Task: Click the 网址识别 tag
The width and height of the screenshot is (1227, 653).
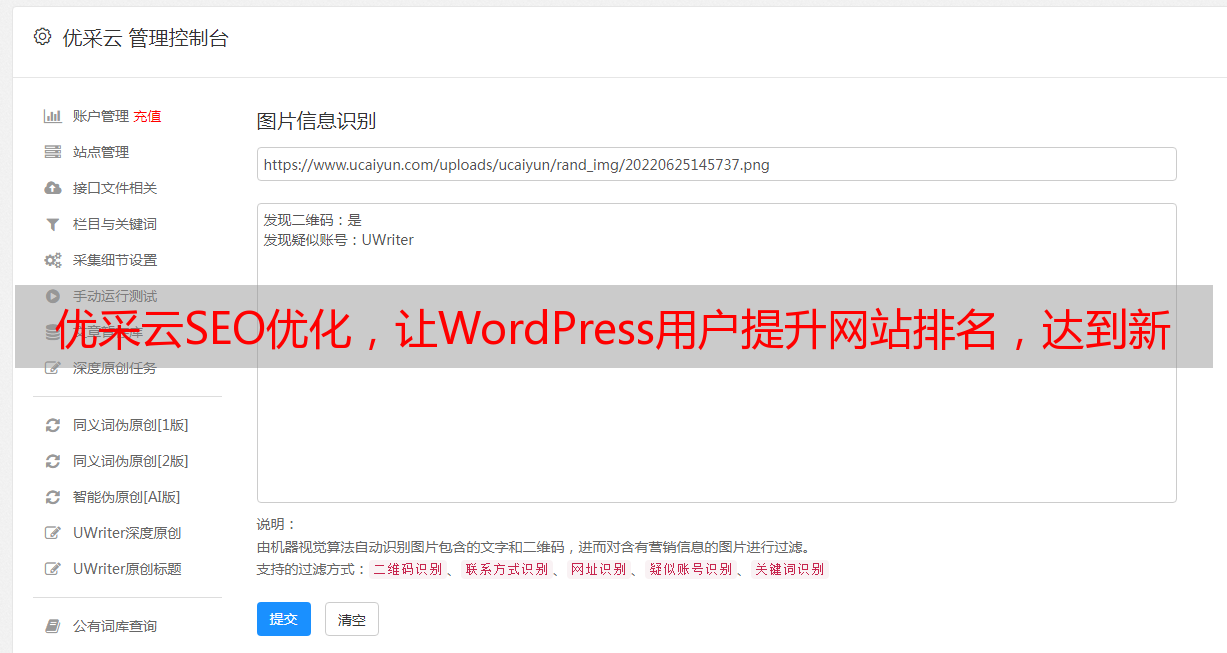Action: point(598,569)
